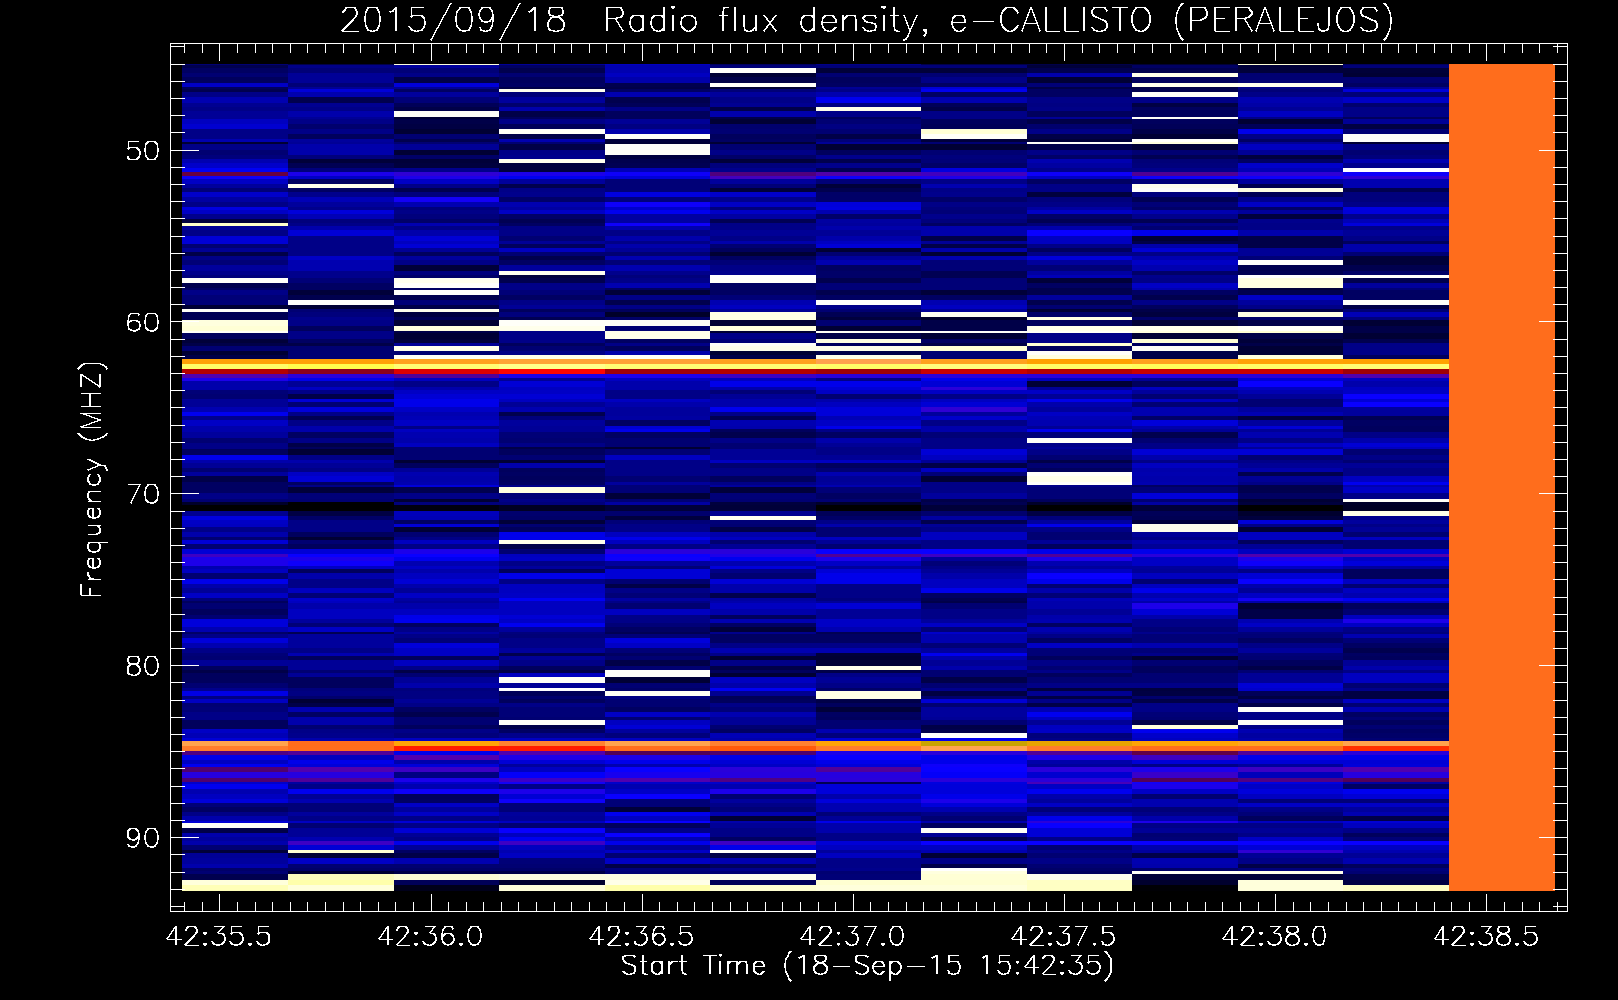1618x1000 pixels.
Task: Click the frequency tick label '70'
Action: click(143, 494)
